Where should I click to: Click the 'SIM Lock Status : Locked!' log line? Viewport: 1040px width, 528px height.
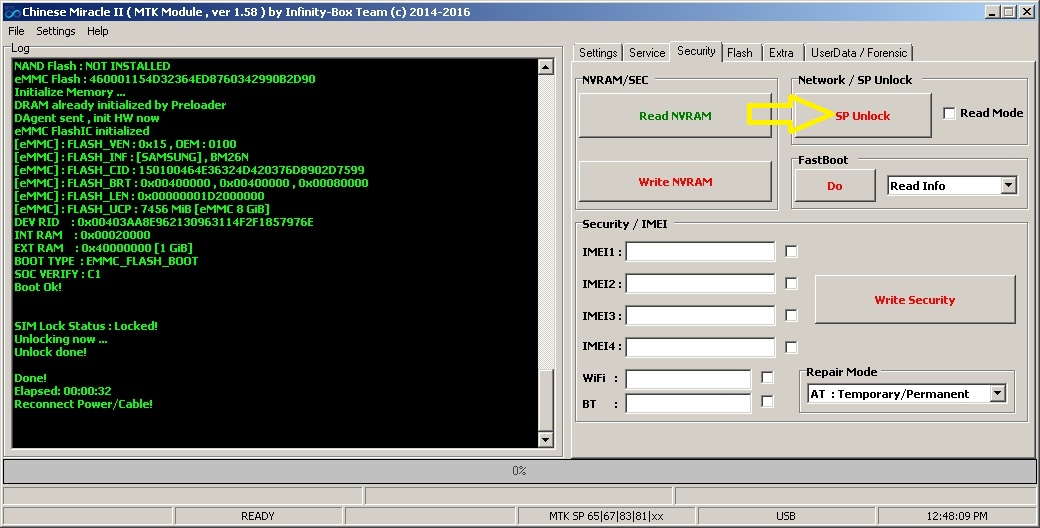pos(86,326)
